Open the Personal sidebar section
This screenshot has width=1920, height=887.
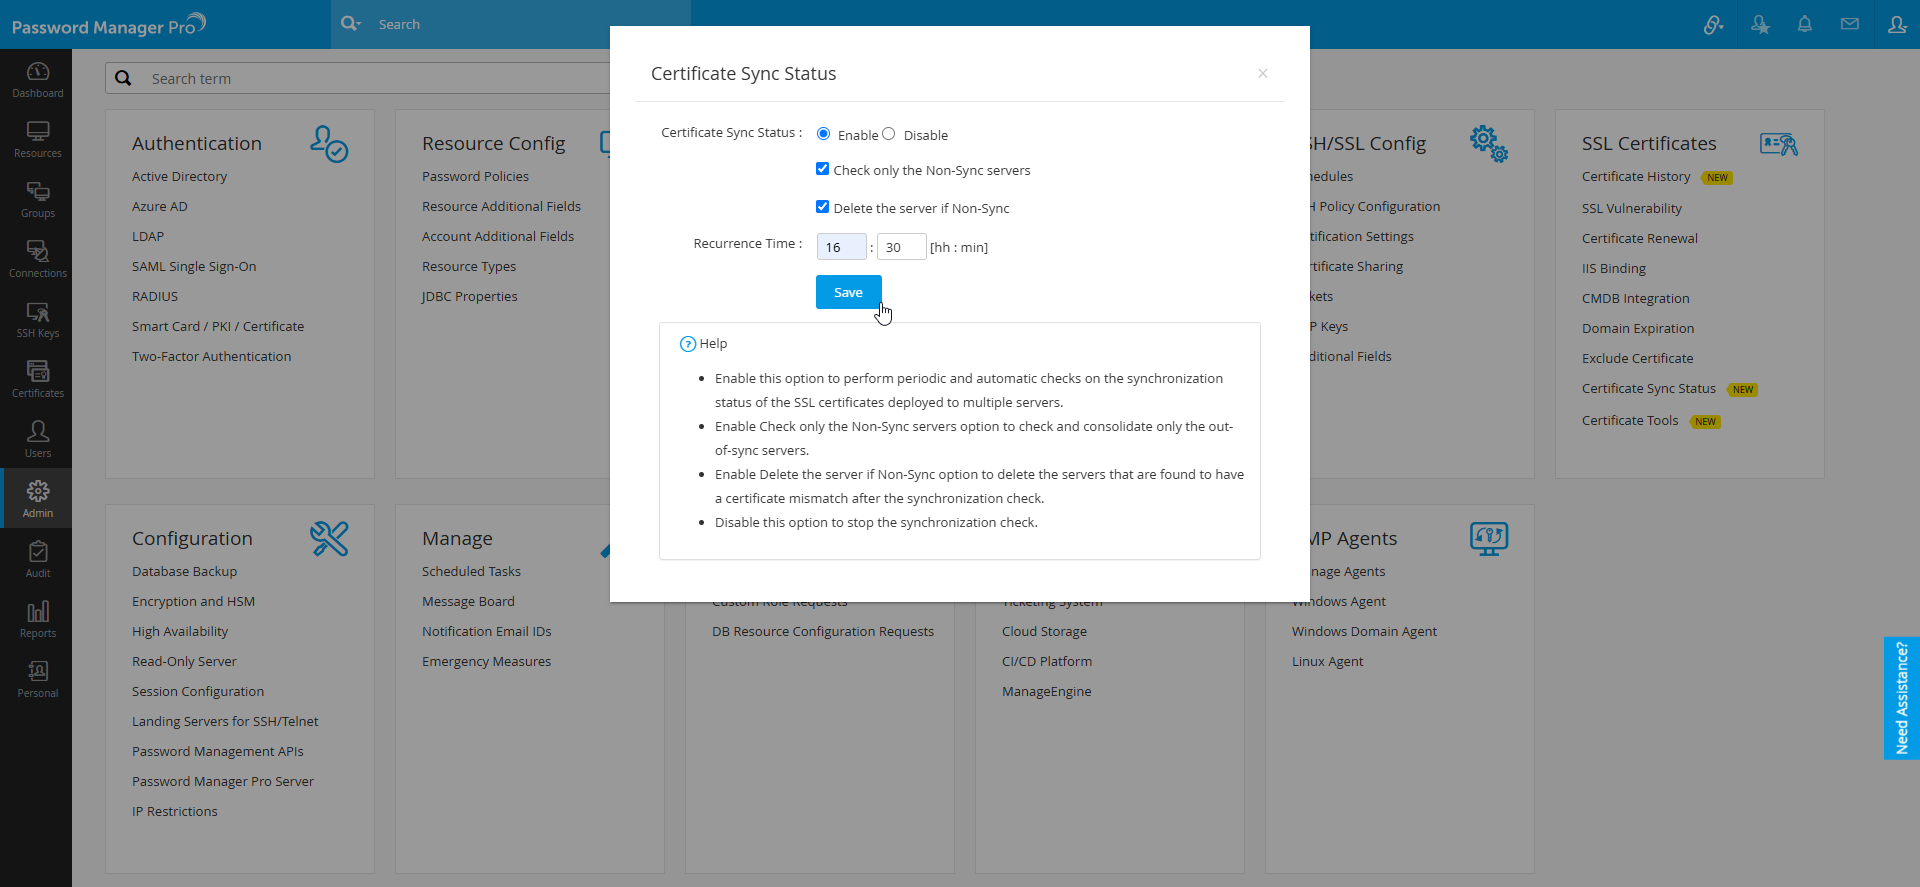tap(37, 679)
